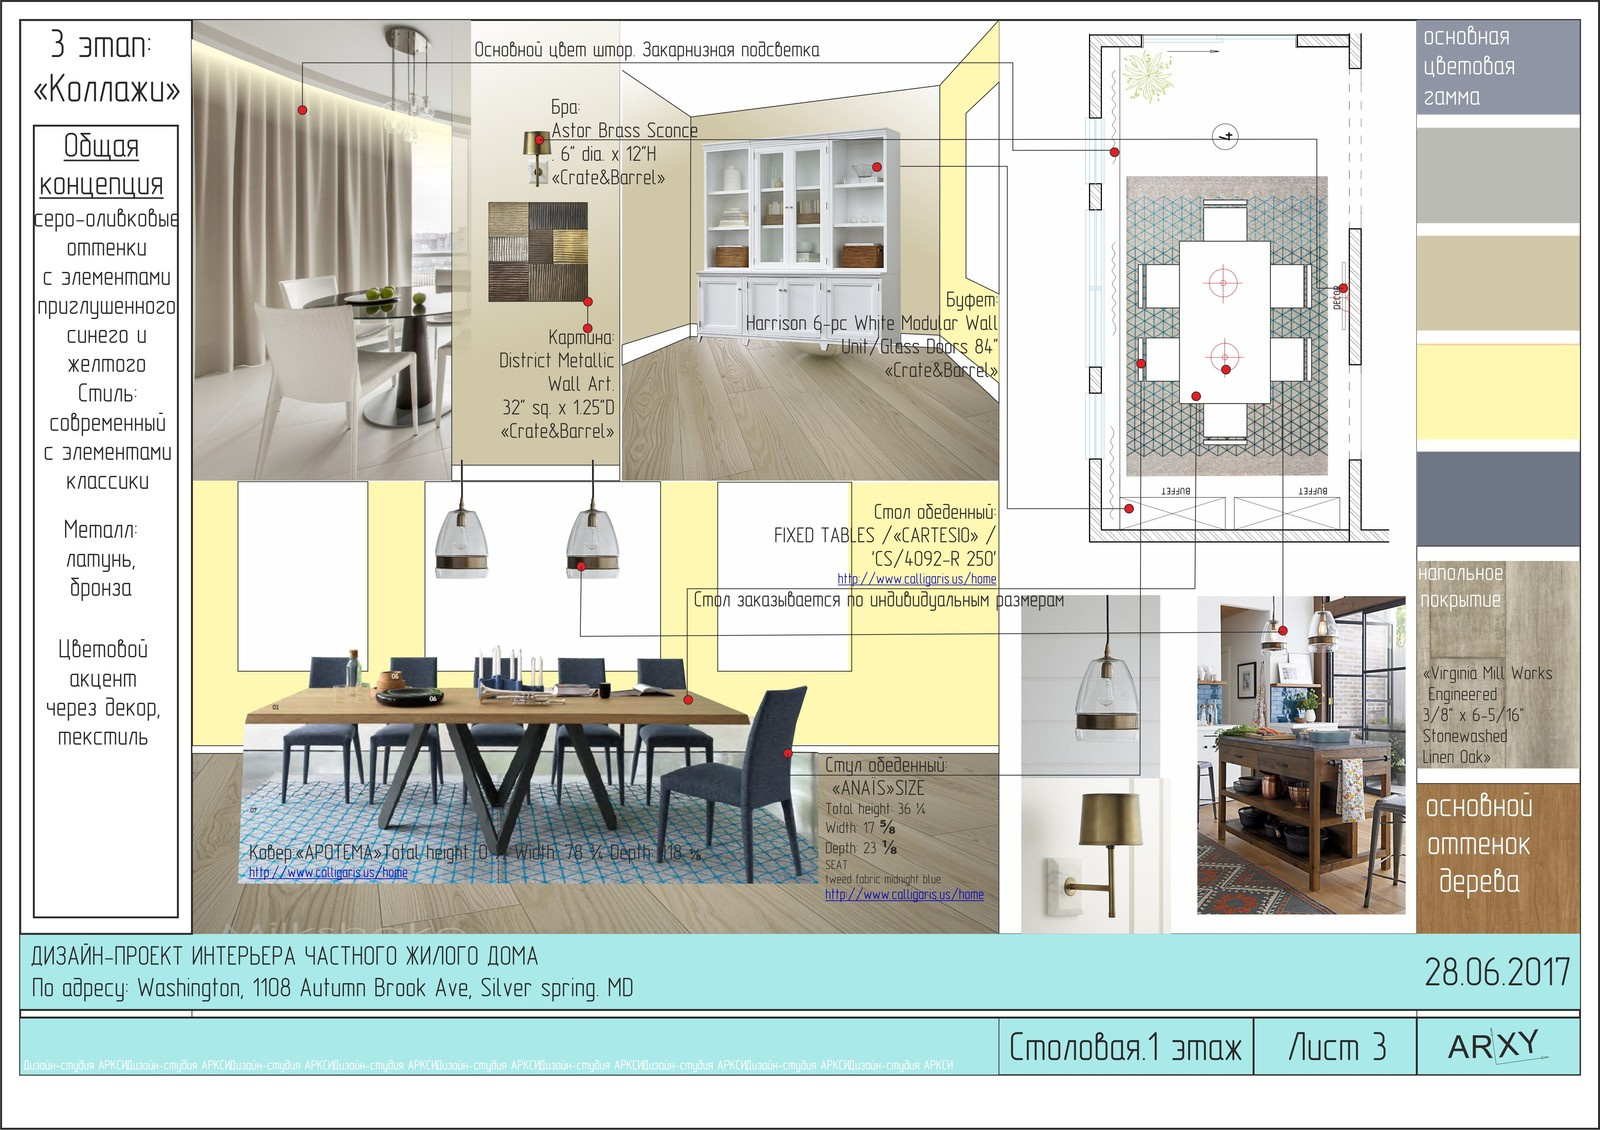The width and height of the screenshot is (1600, 1130).
Task: Click the white Harrison buffet cabinet image
Action: tap(797, 238)
